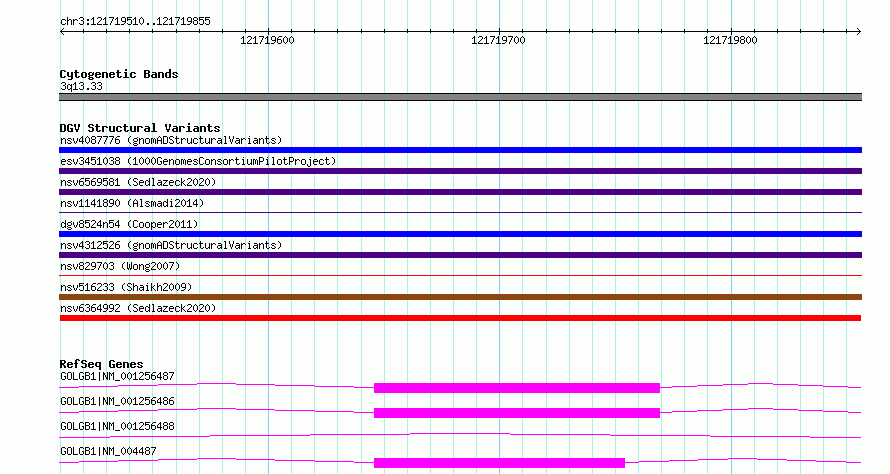Click the purple nsv6569581 variant bar
Image resolution: width=890 pixels, height=474 pixels.
(x=460, y=192)
